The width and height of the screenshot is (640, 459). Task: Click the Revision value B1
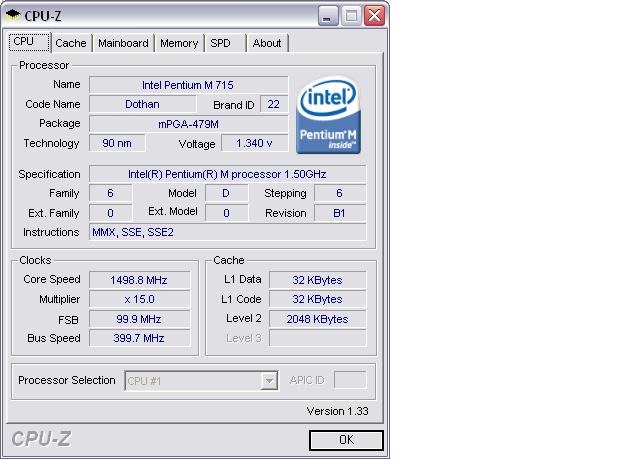coord(340,213)
